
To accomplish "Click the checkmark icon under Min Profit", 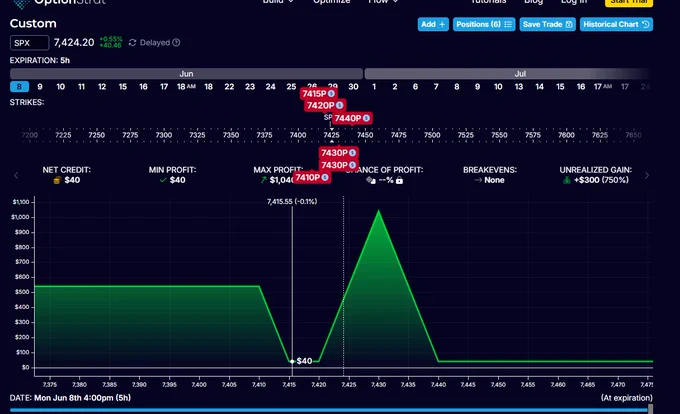I will coord(163,180).
